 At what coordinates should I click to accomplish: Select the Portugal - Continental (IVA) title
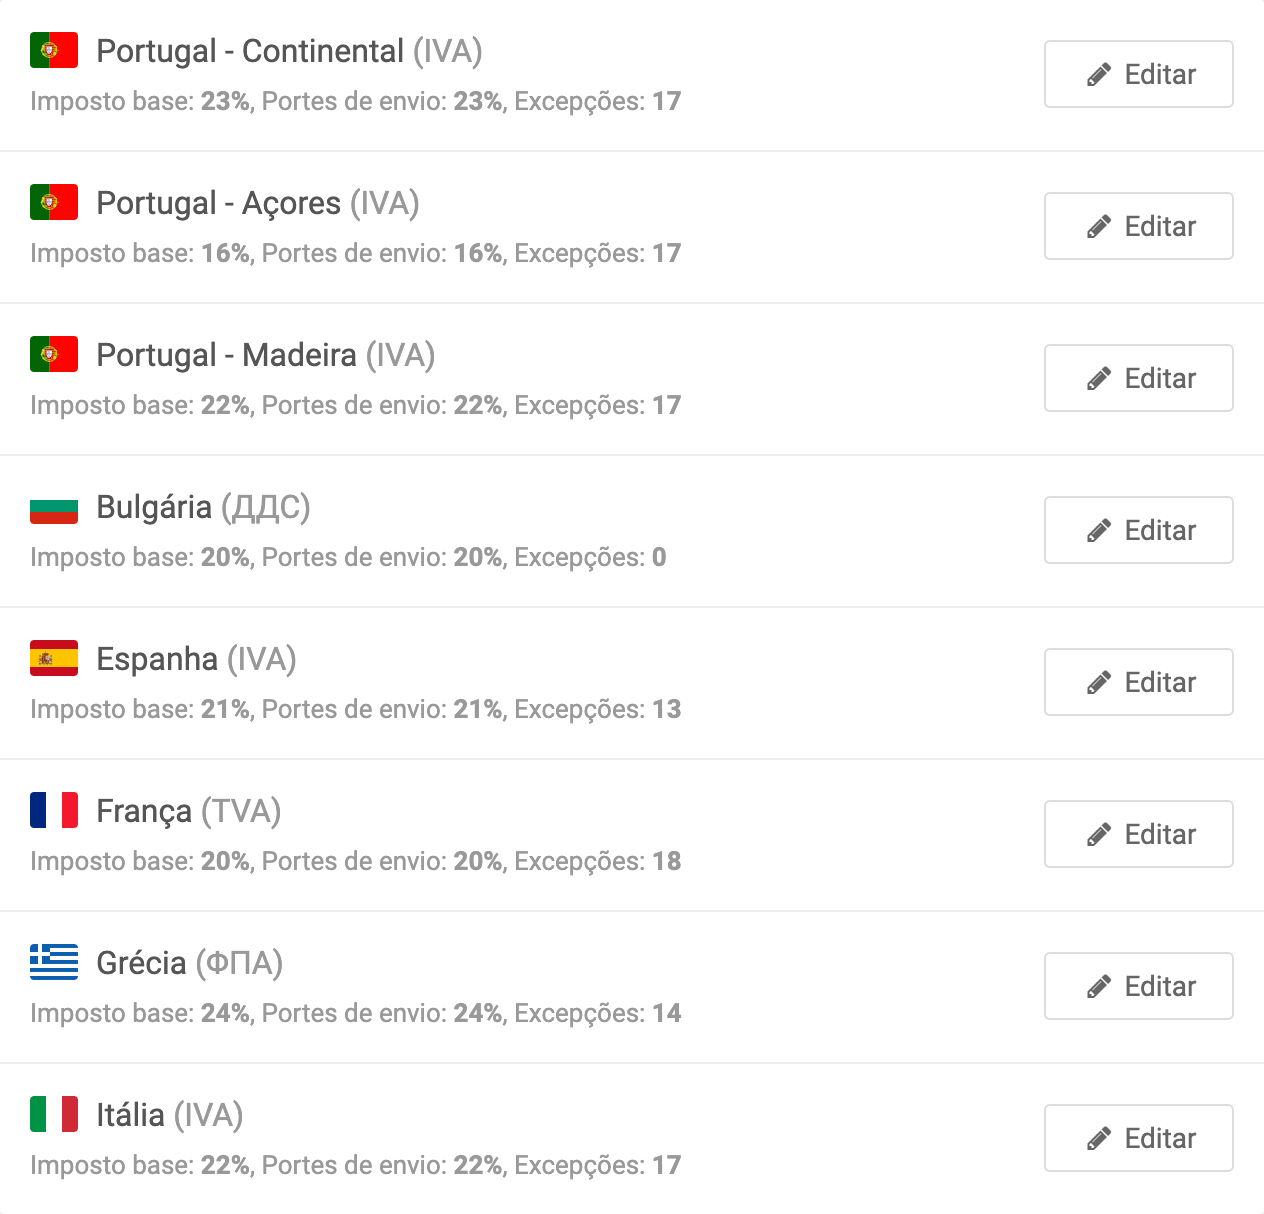point(289,51)
